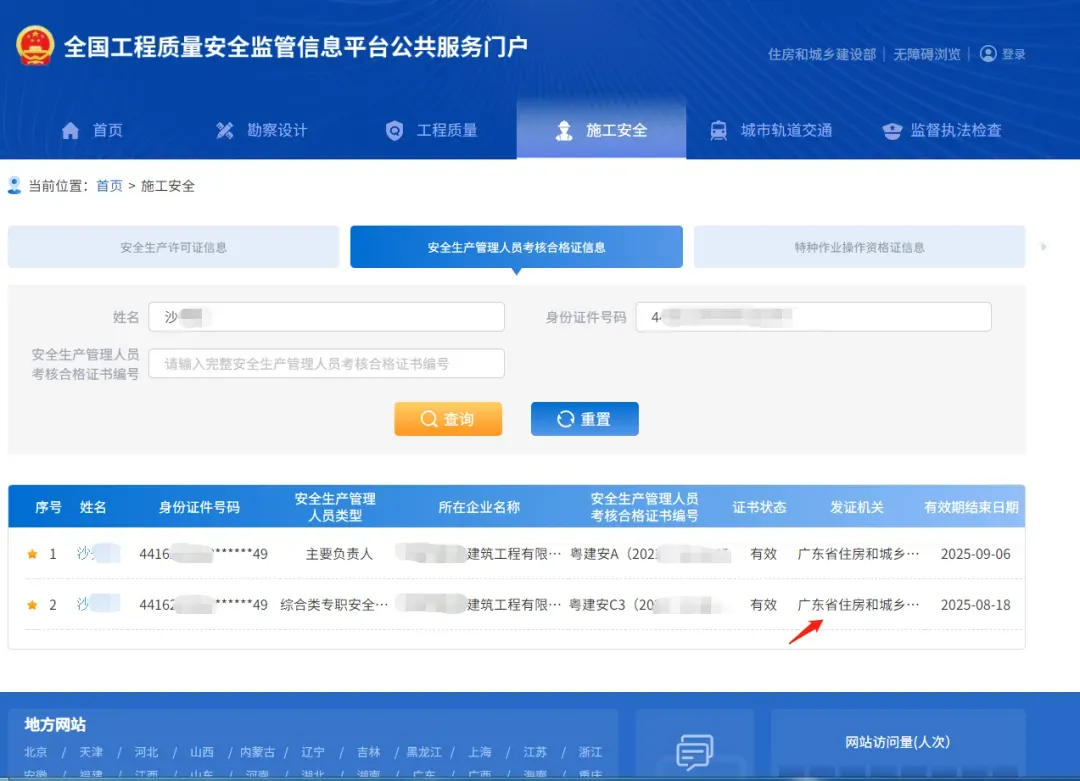Open the 内蒙古 local site link
The width and height of the screenshot is (1080, 781).
pos(258,752)
